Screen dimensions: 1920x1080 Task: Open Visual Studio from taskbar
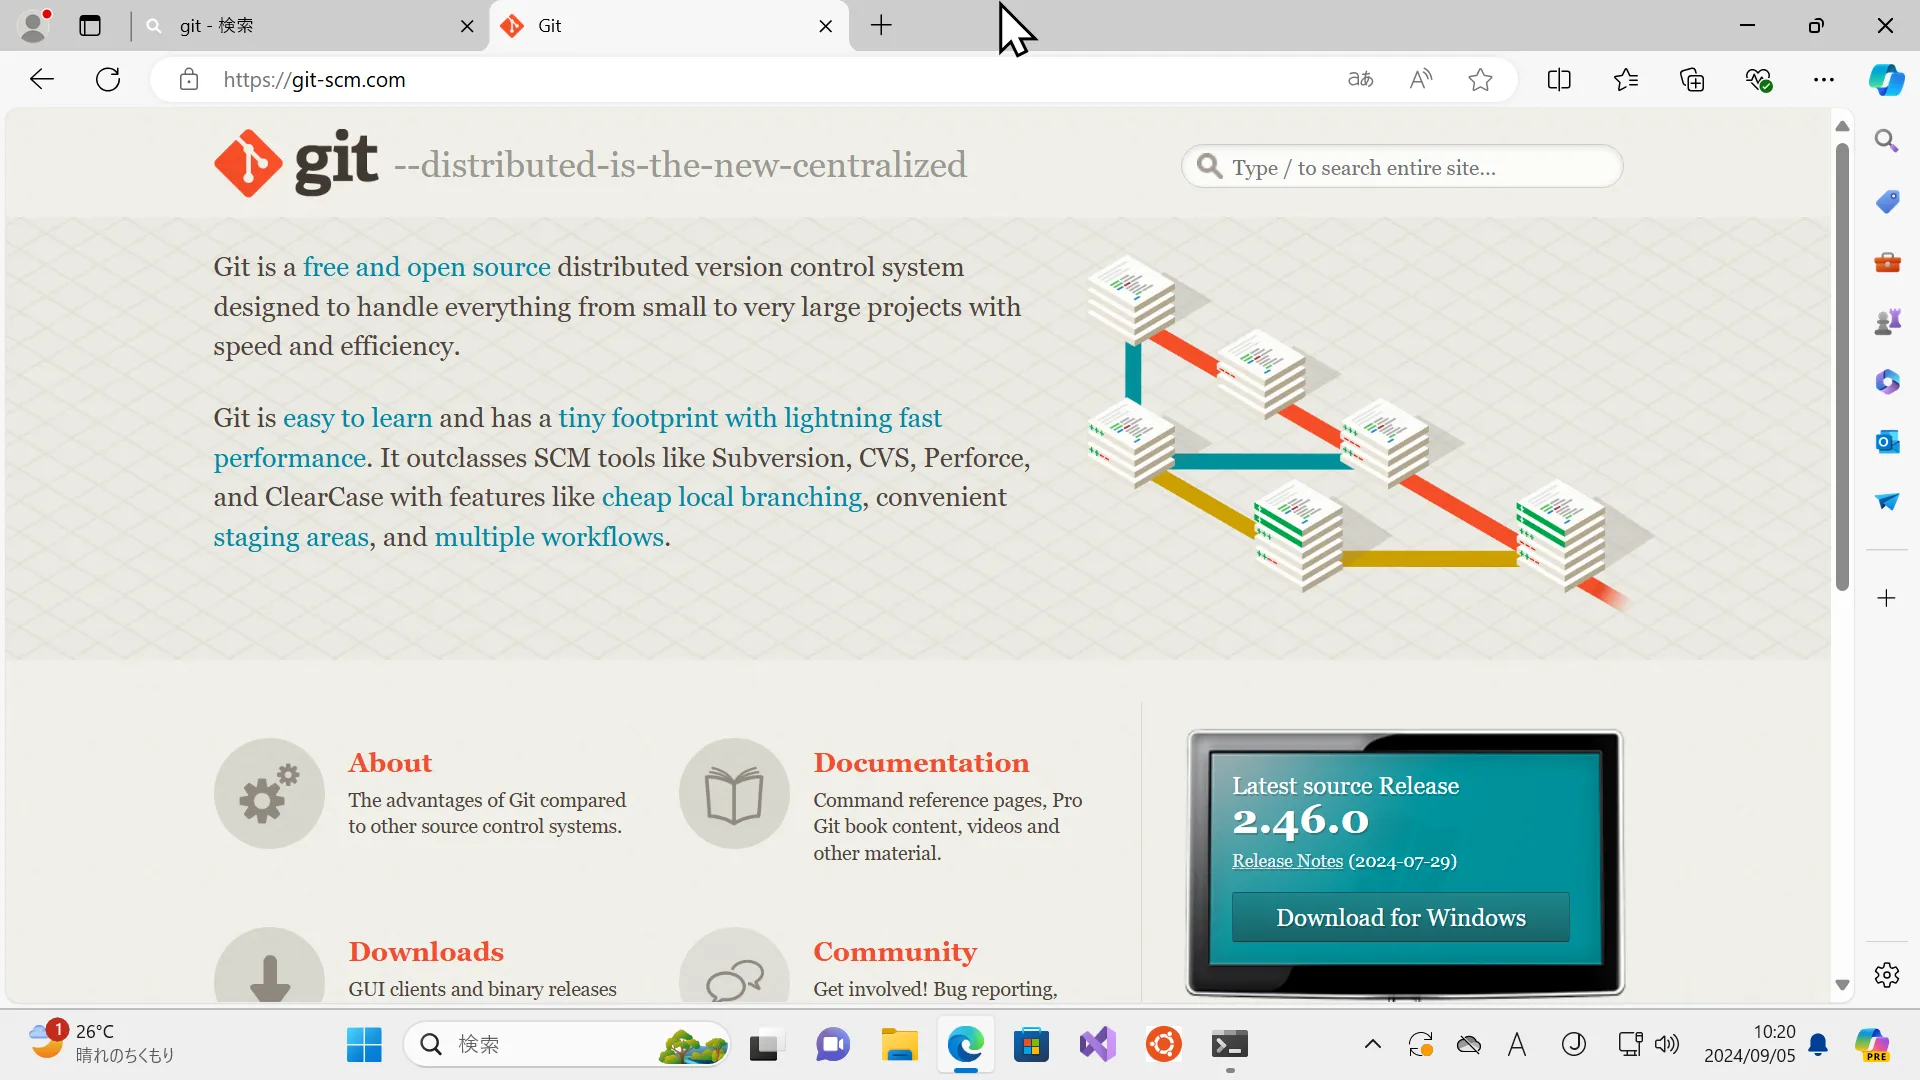[x=1098, y=1045]
